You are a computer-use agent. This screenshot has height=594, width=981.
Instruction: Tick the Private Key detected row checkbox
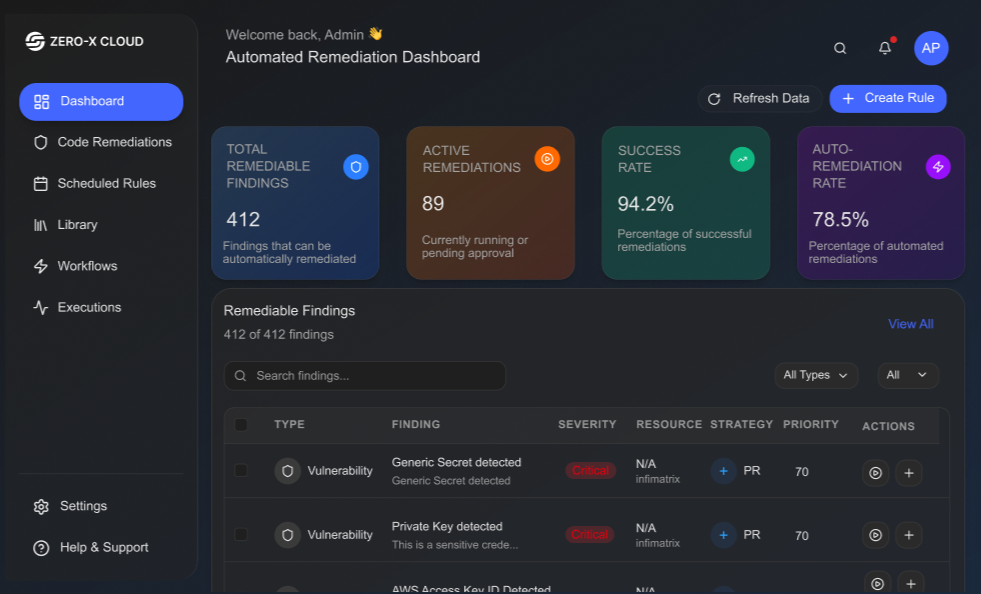pos(241,535)
